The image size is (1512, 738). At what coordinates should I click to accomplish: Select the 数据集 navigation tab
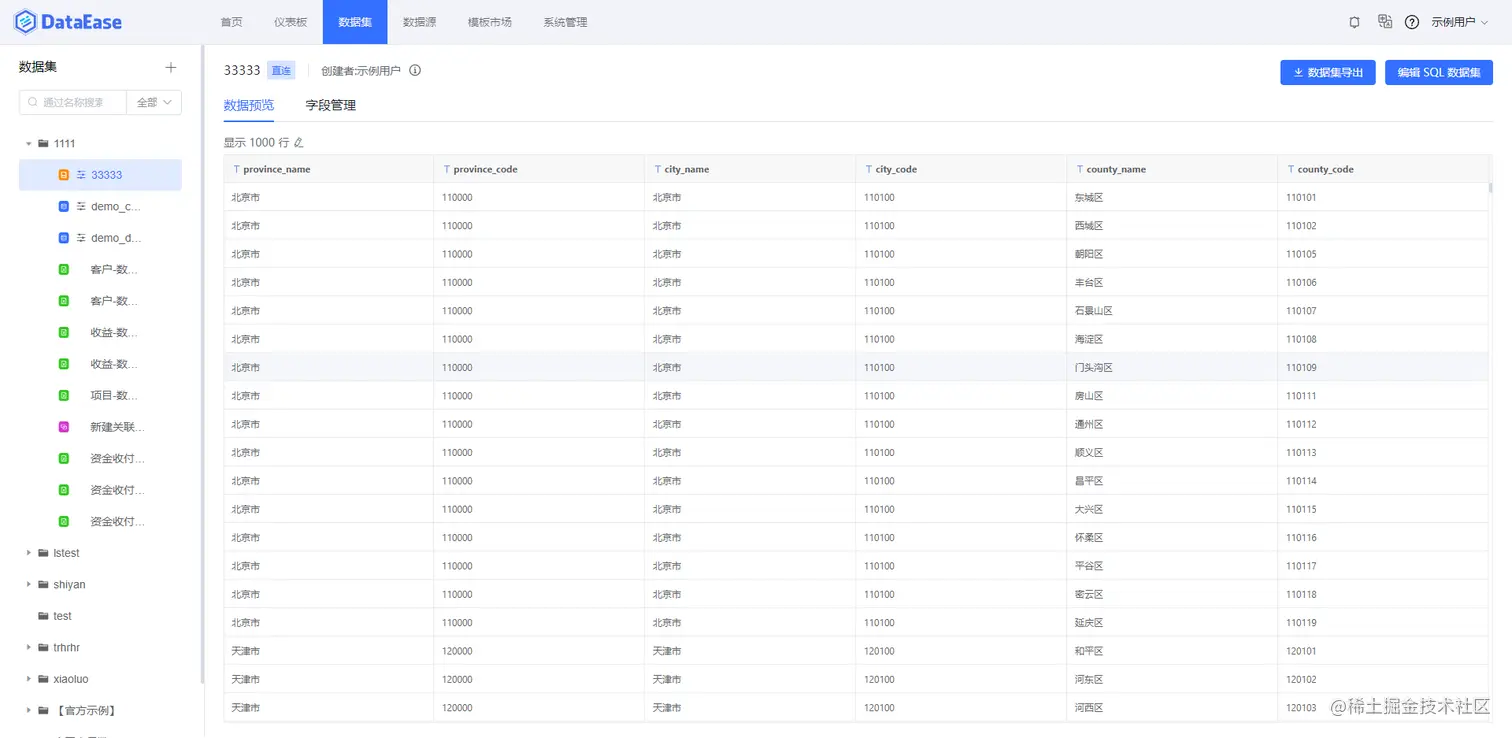coord(355,22)
